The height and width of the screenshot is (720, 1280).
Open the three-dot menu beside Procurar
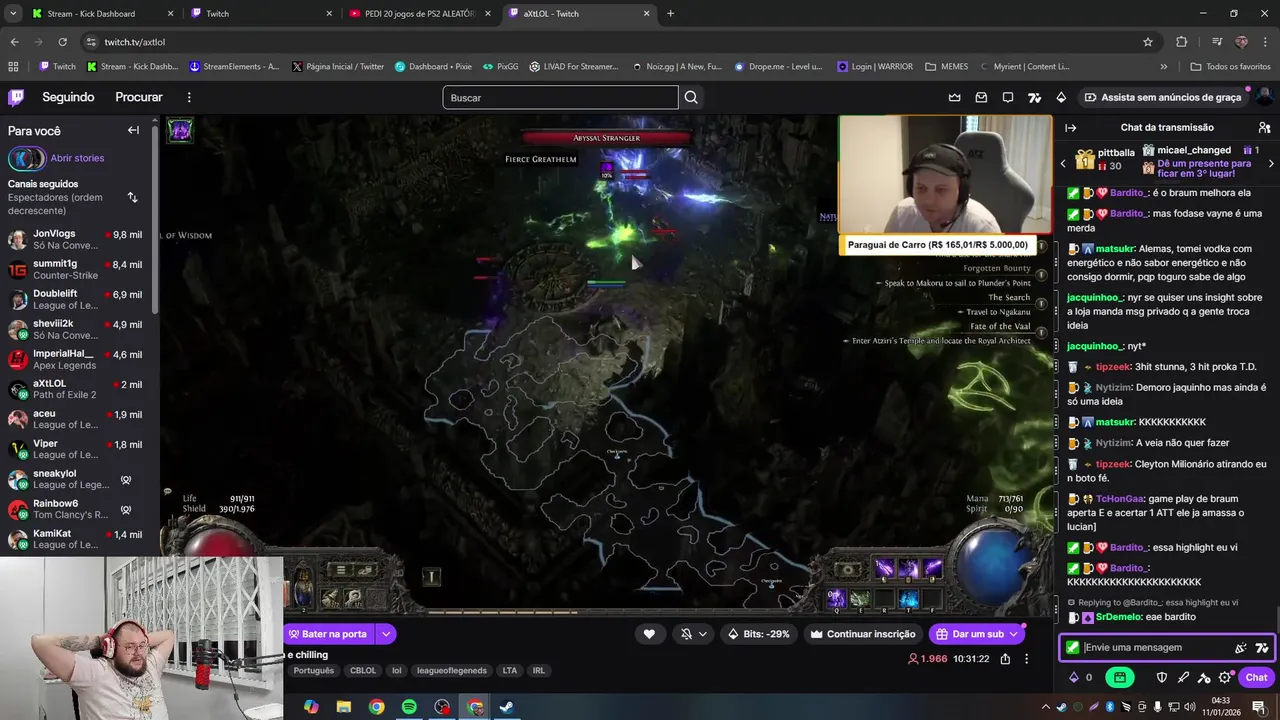(189, 97)
